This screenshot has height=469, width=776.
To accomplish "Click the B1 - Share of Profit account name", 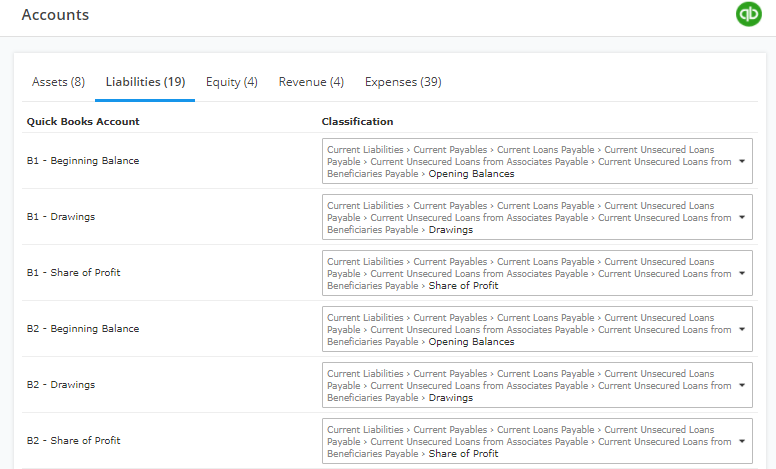I will coord(73,273).
